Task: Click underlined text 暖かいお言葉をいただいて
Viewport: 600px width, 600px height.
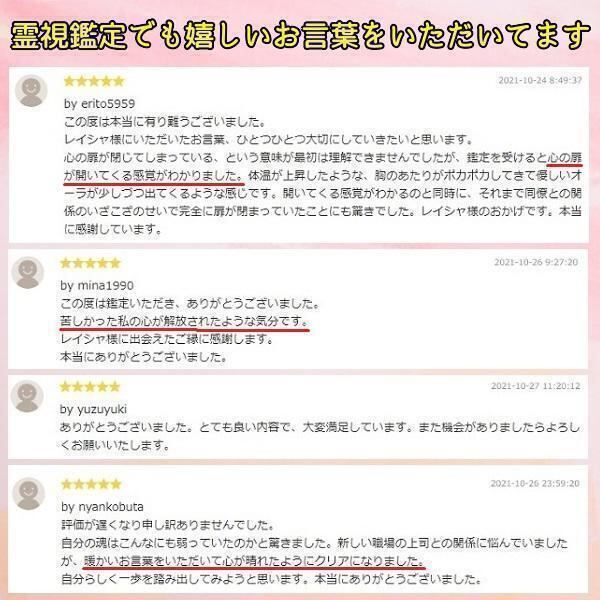Action: [x=153, y=561]
